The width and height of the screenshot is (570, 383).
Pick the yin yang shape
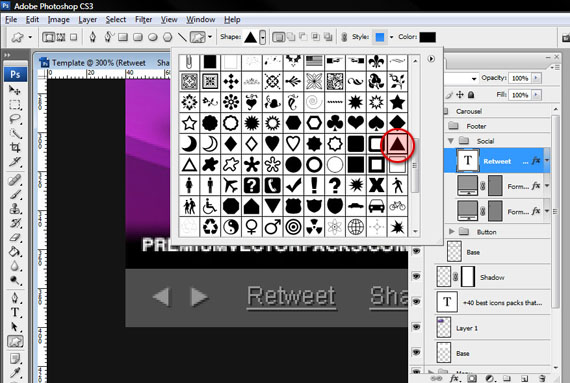(x=230, y=227)
